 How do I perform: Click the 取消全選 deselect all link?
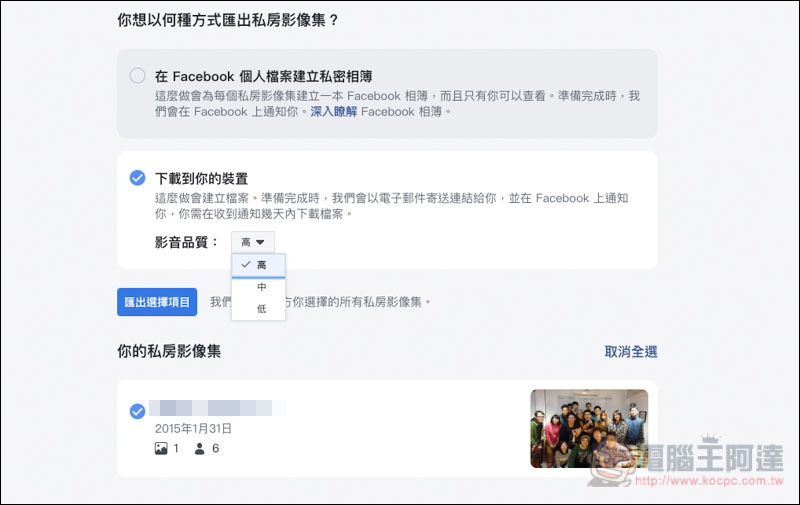point(631,351)
